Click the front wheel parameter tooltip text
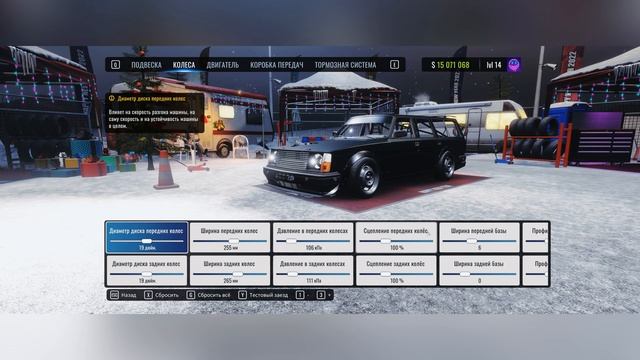The width and height of the screenshot is (640, 360). pyautogui.click(x=153, y=119)
